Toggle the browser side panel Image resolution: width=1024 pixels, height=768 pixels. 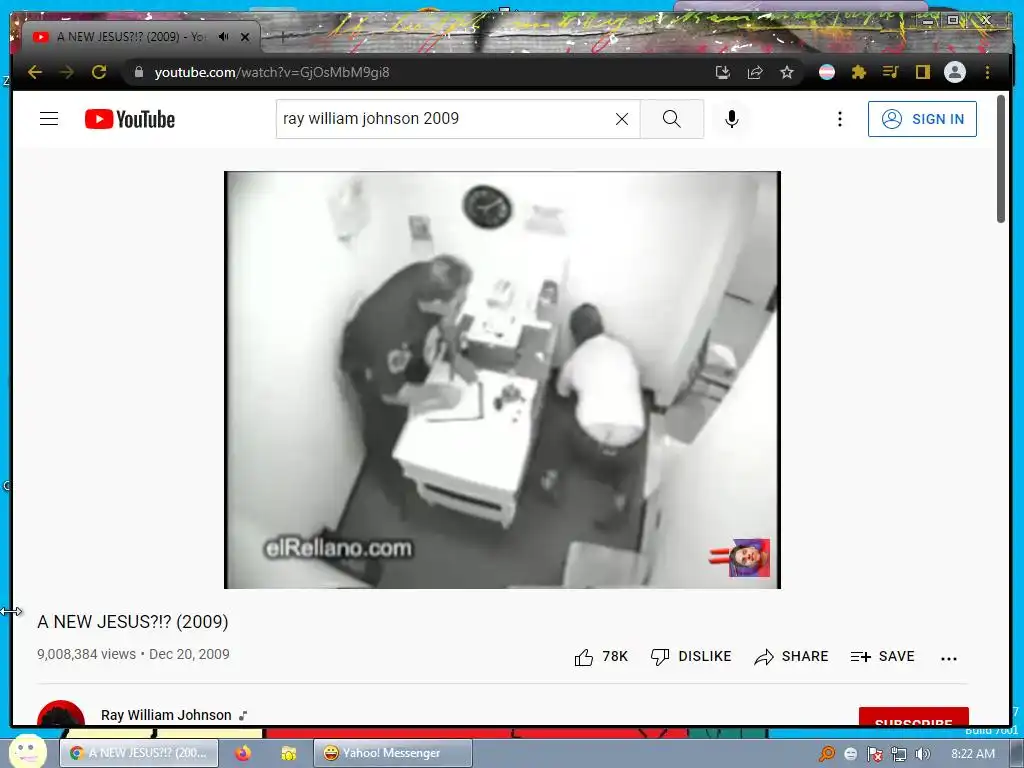click(x=922, y=72)
